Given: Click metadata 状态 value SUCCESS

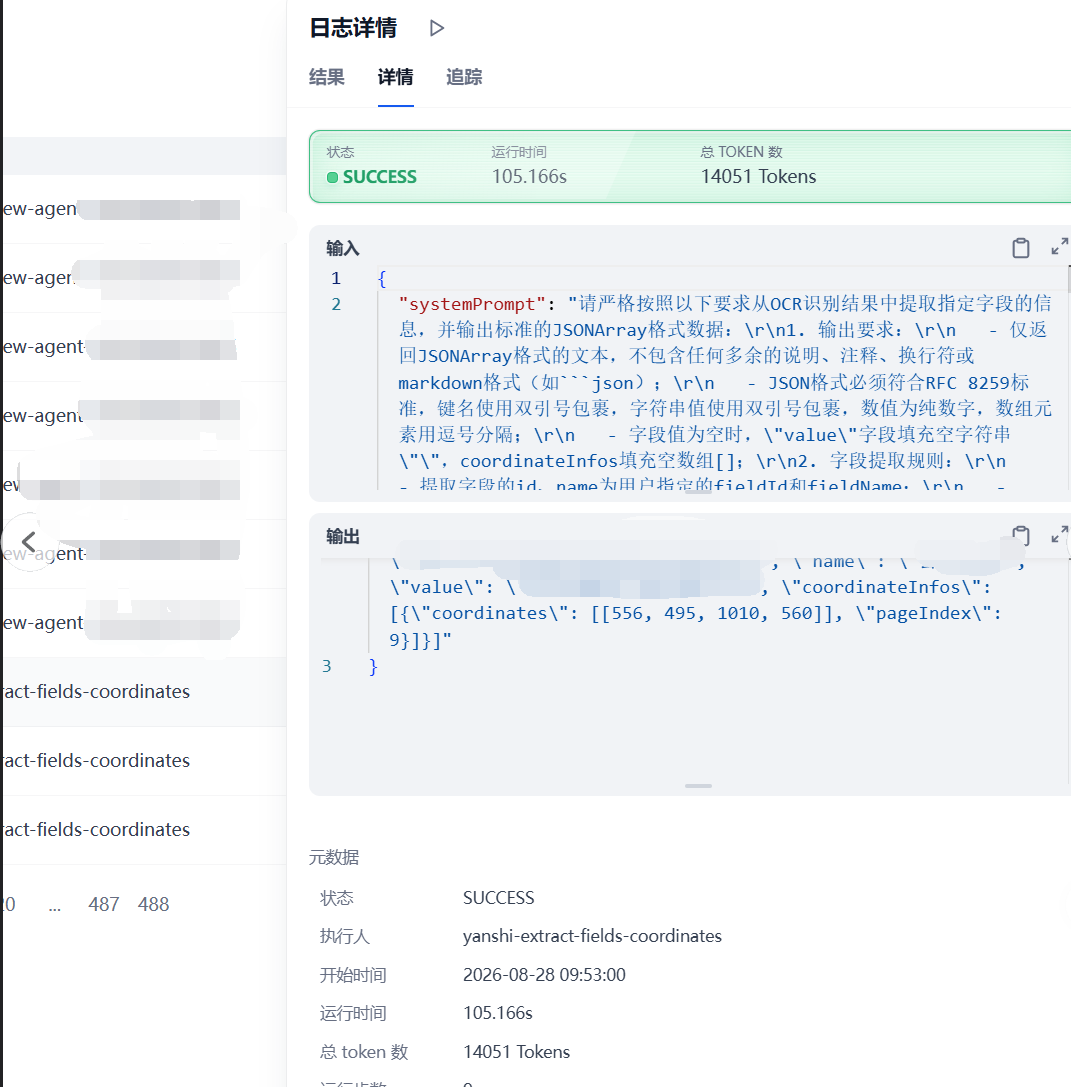Looking at the screenshot, I should pyautogui.click(x=498, y=898).
